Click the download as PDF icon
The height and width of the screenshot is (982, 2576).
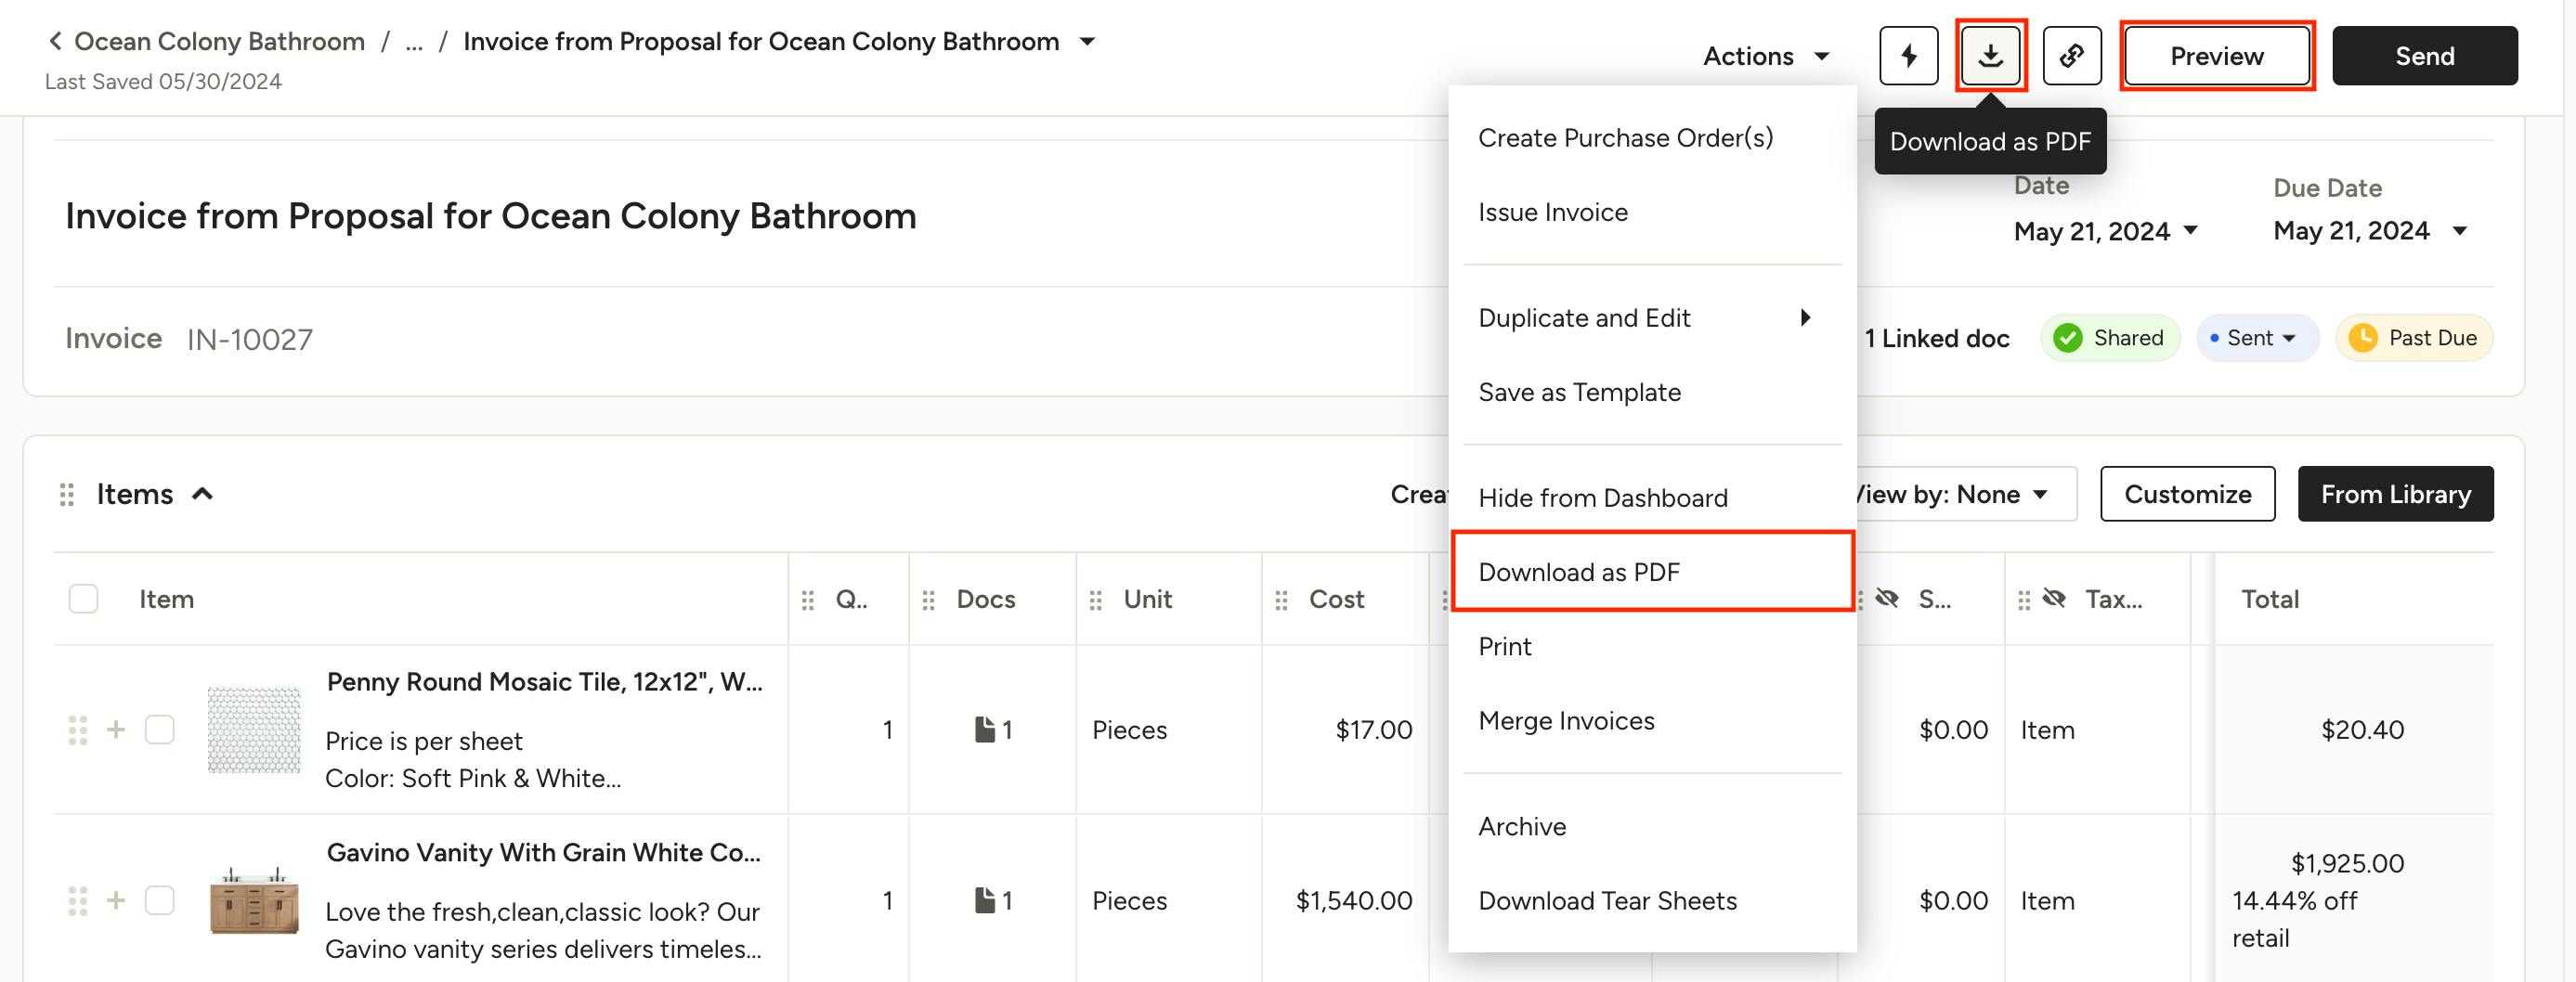click(x=1990, y=56)
